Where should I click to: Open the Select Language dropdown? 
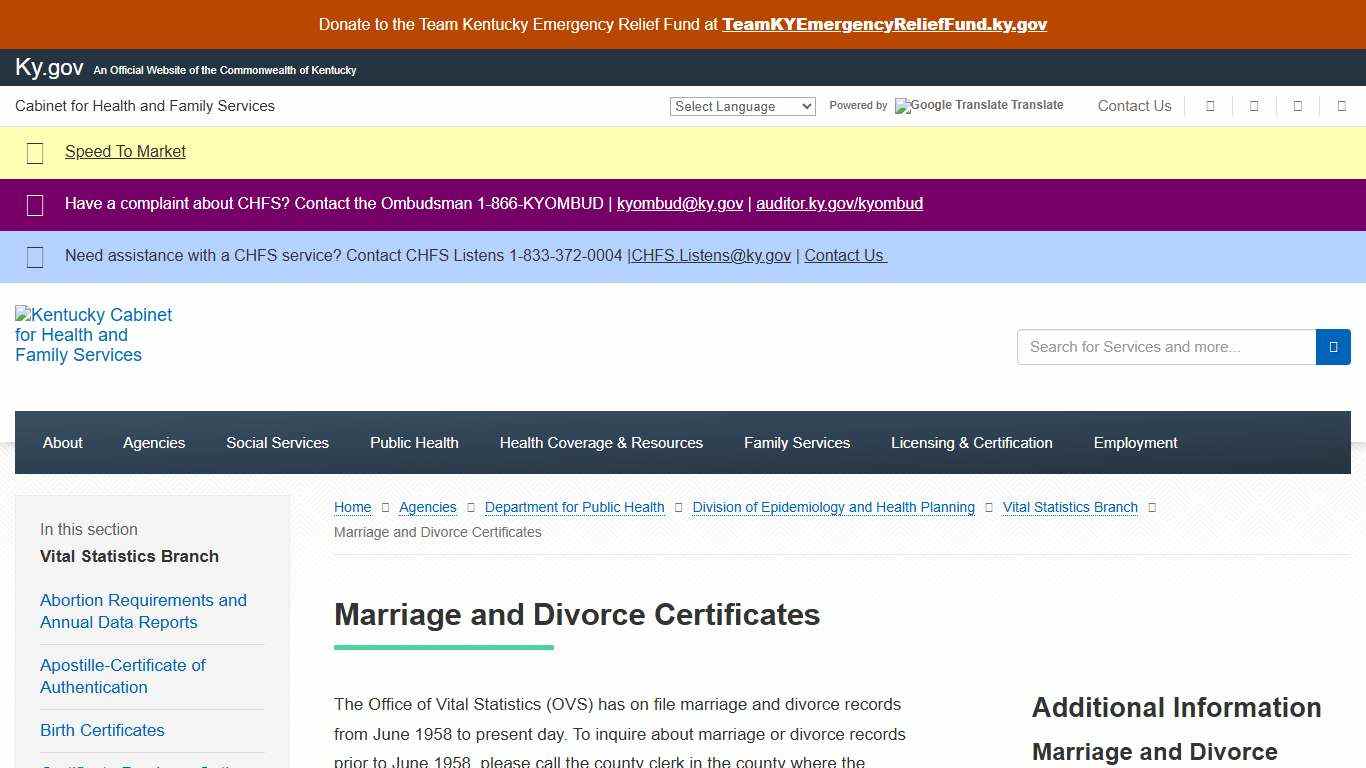coord(742,106)
